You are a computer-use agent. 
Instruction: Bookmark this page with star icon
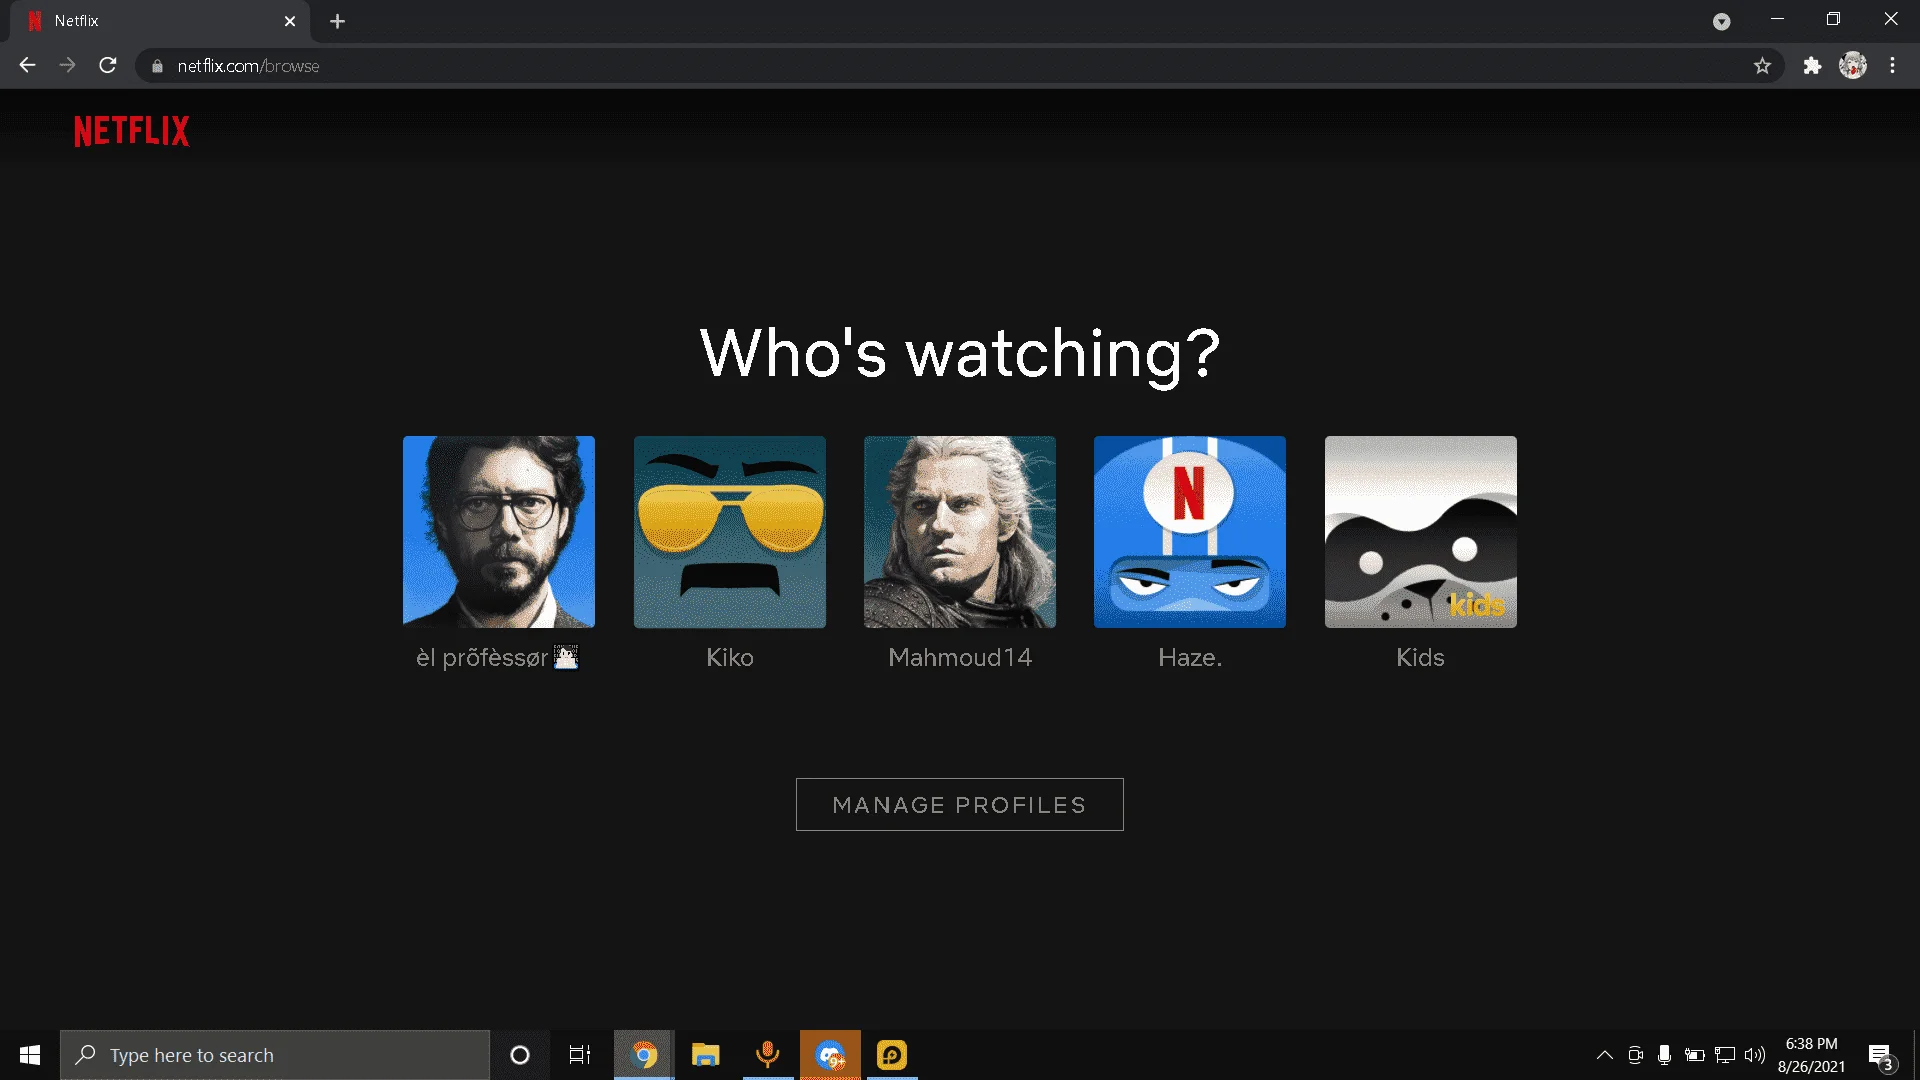[x=1762, y=66]
